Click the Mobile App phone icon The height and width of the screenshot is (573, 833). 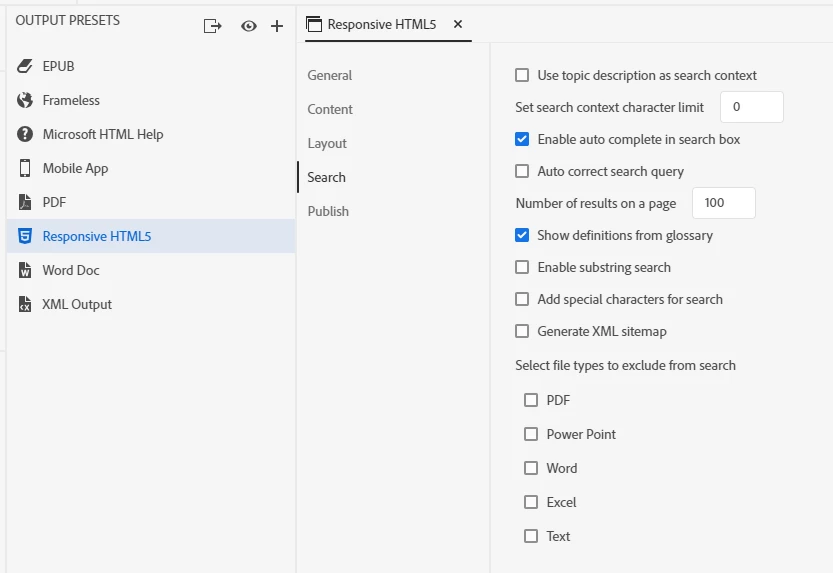click(25, 168)
